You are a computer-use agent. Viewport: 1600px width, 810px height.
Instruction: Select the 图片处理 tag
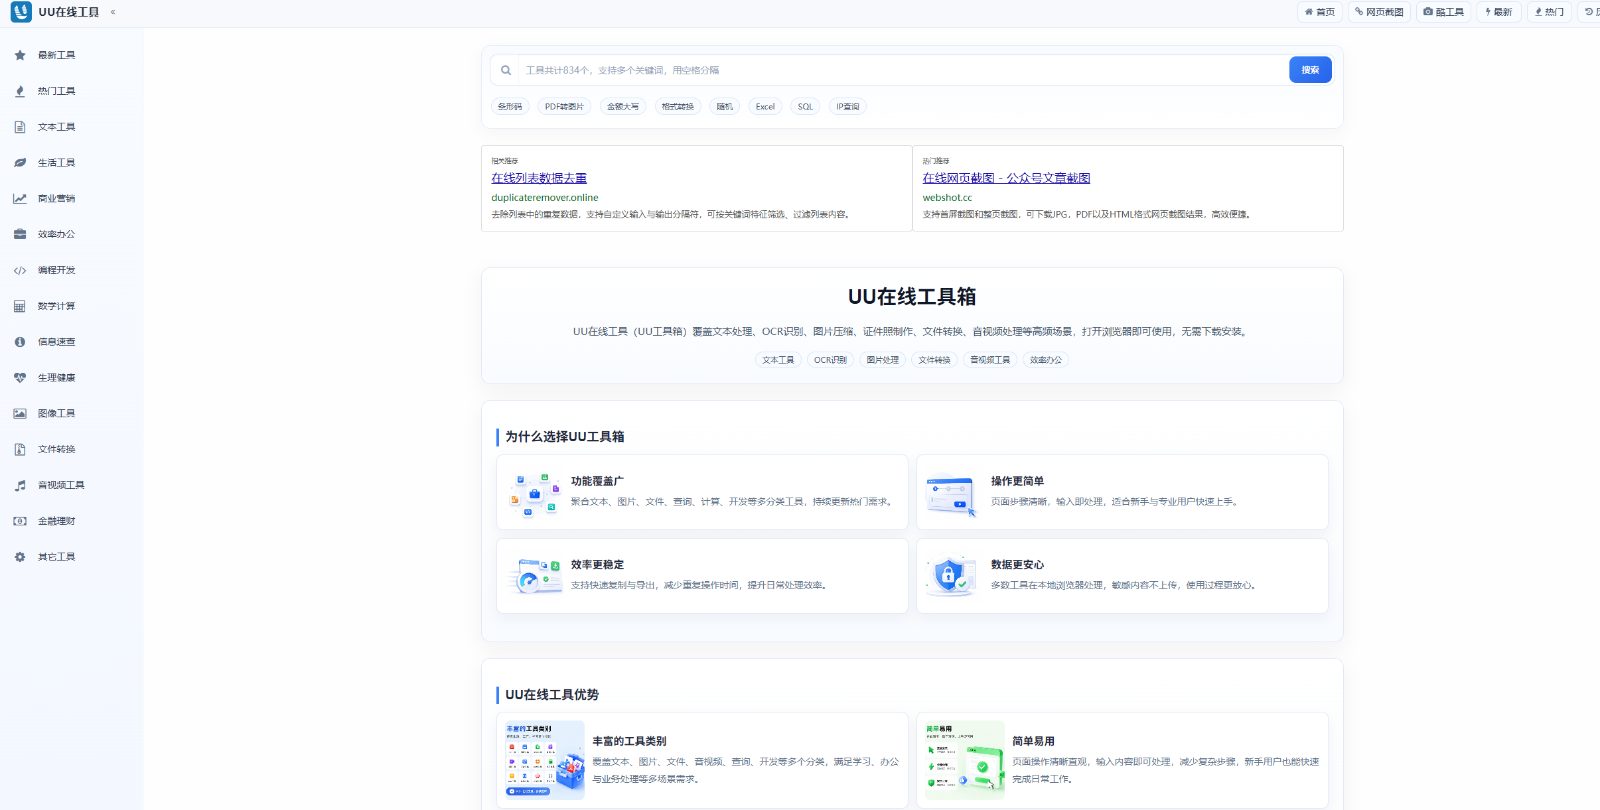pyautogui.click(x=882, y=360)
